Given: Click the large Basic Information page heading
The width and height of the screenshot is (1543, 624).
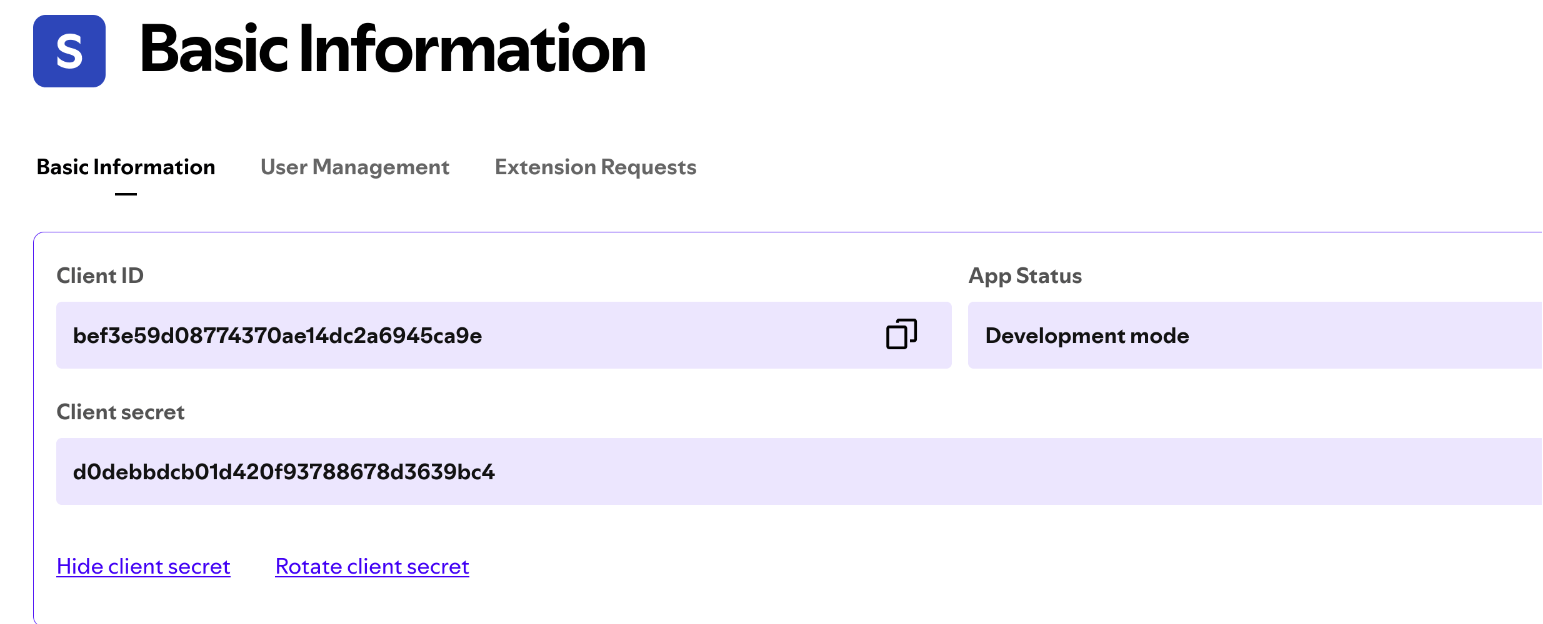Looking at the screenshot, I should pyautogui.click(x=393, y=49).
